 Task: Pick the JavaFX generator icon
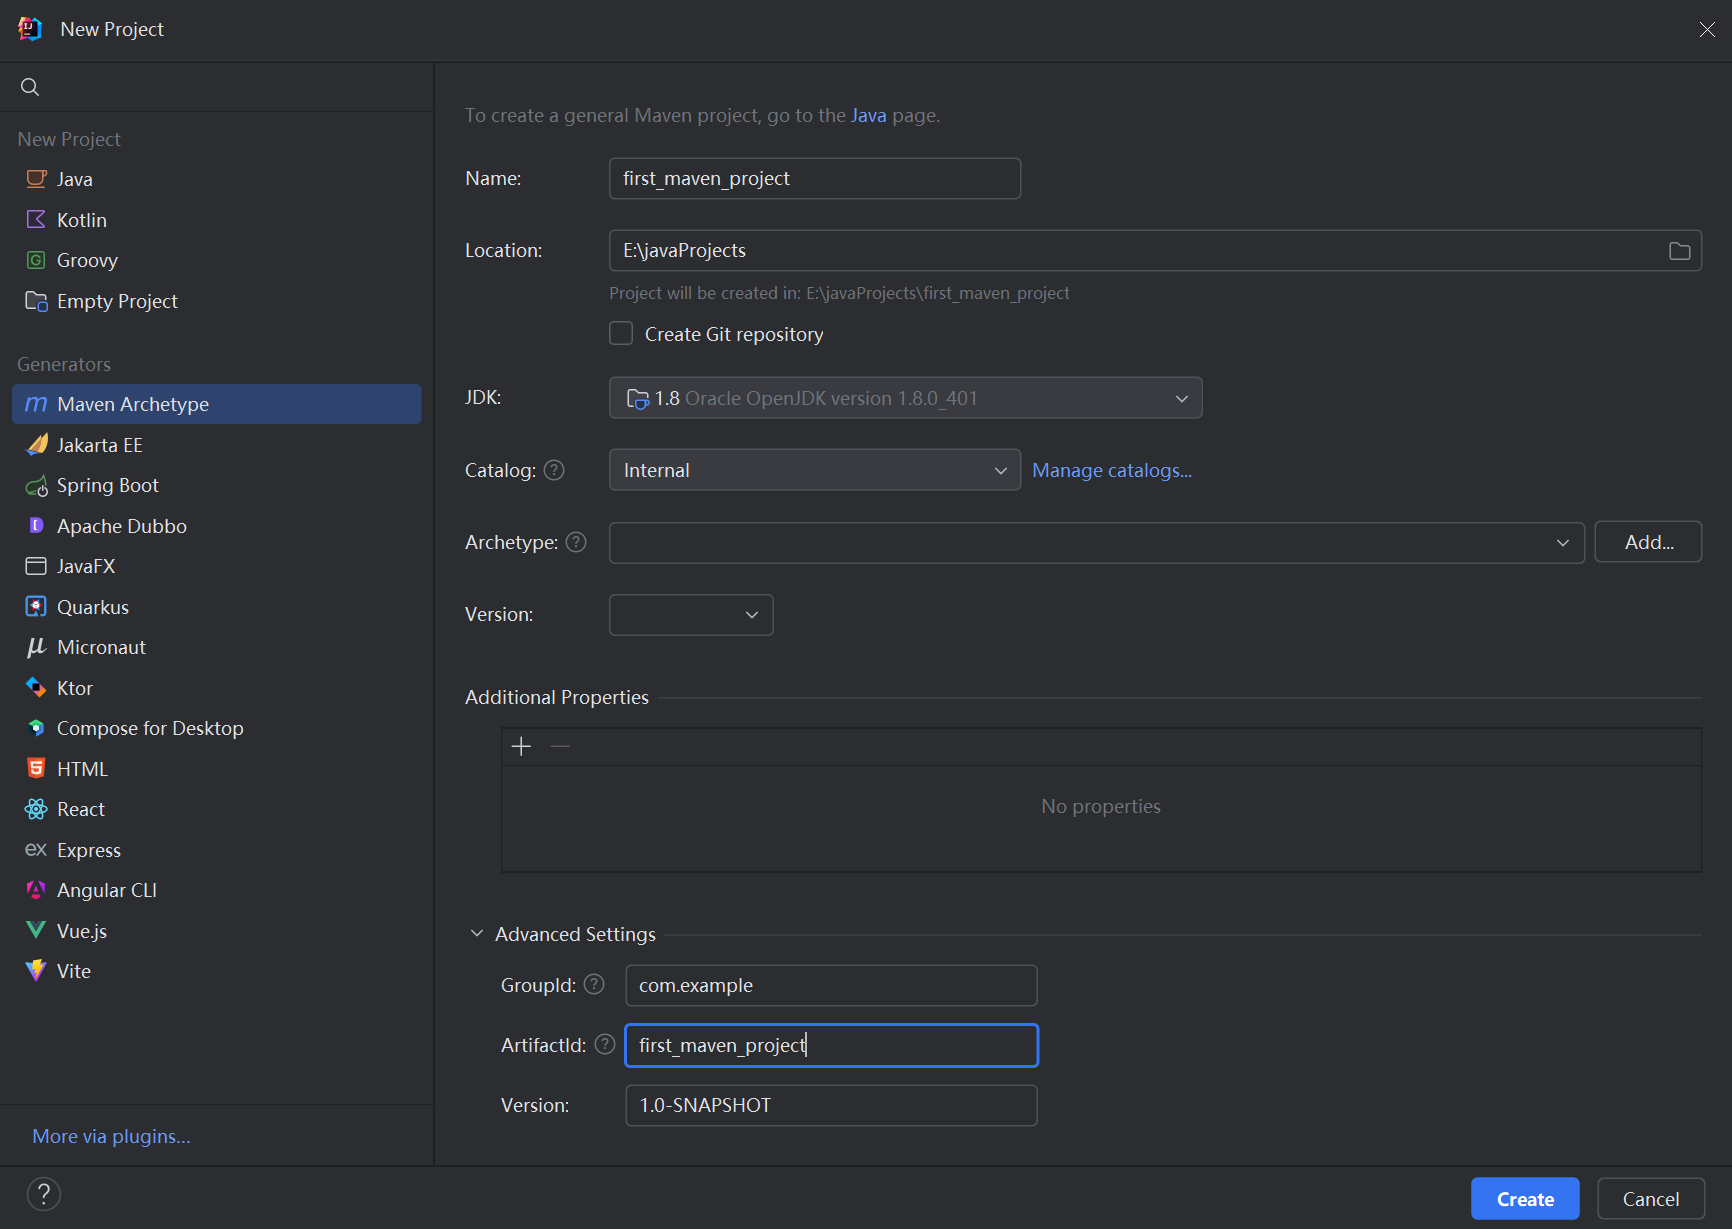pyautogui.click(x=36, y=566)
